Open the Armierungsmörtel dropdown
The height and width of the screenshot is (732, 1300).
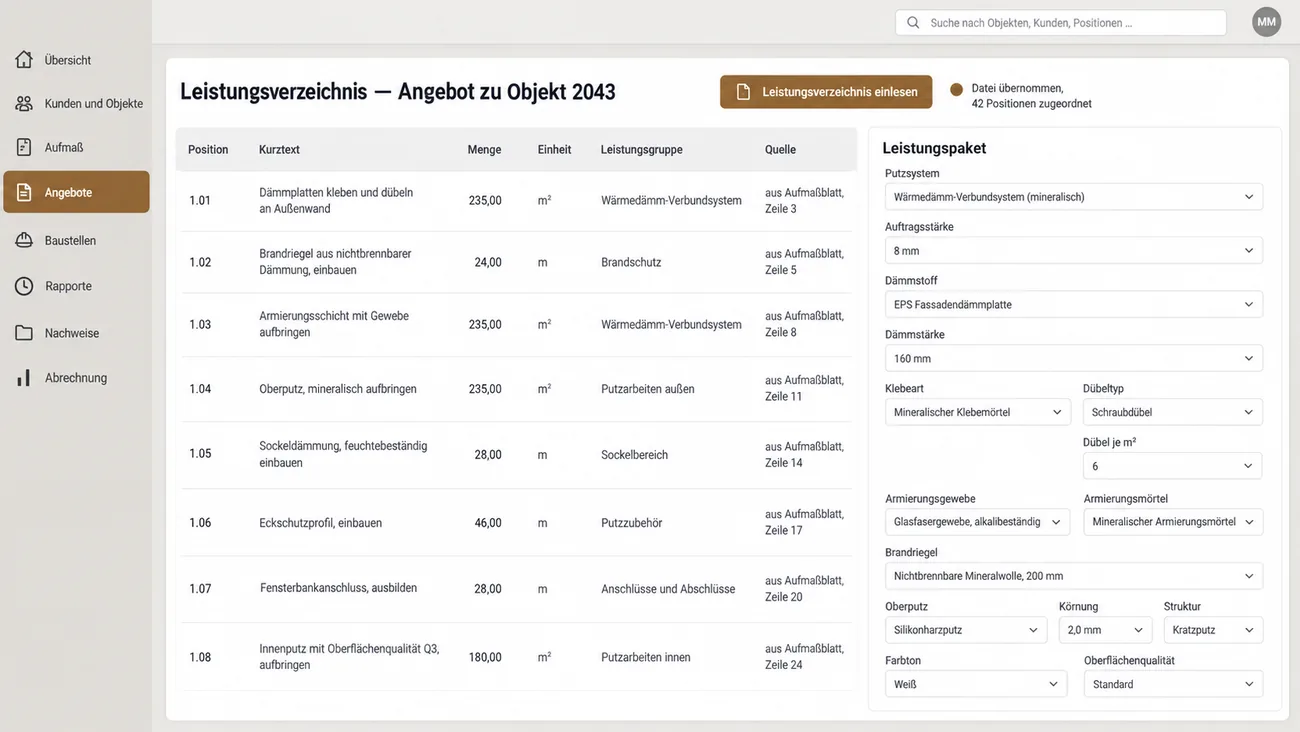1173,522
